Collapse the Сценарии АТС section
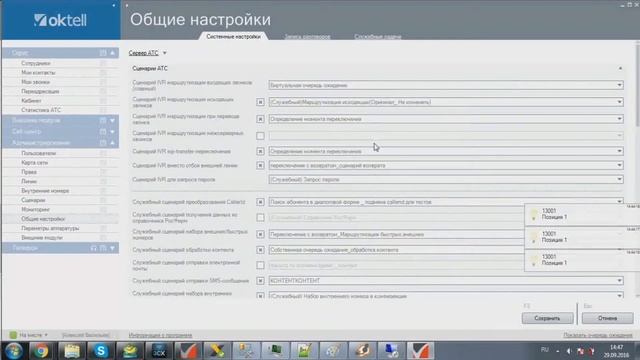Screen dimensions: 640x360 620,68
